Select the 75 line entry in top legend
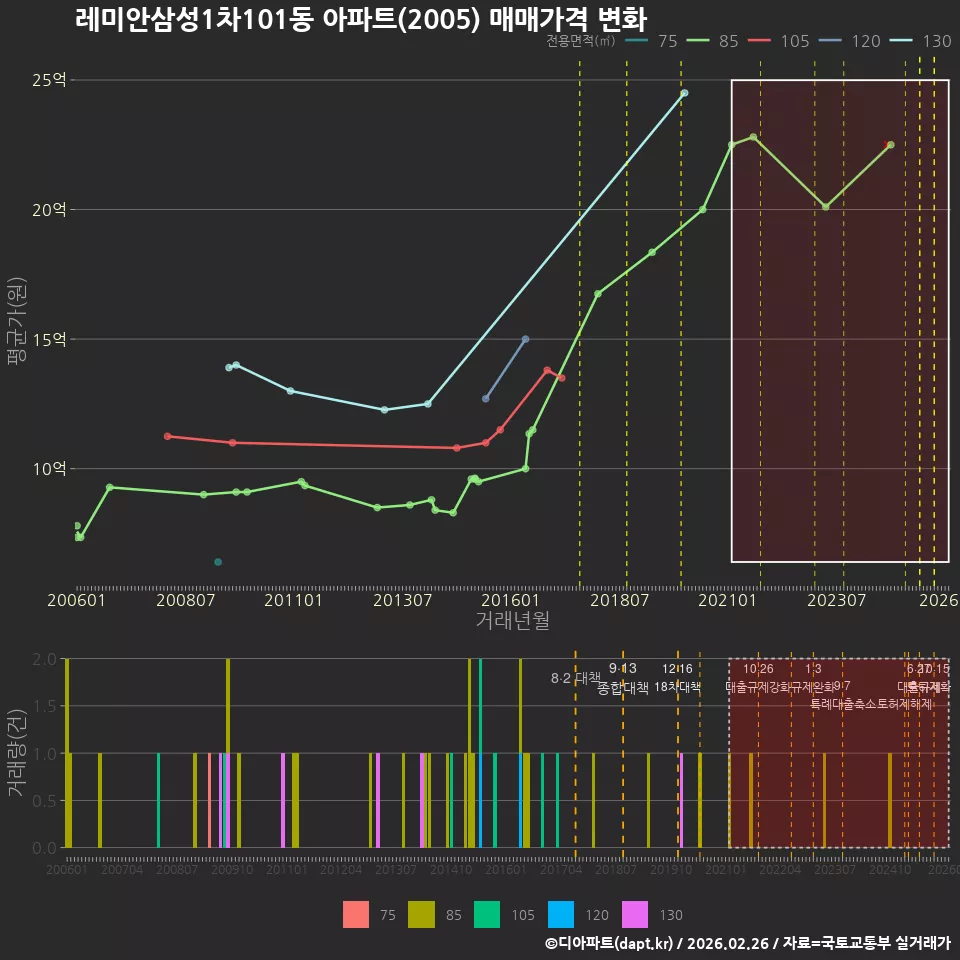The width and height of the screenshot is (960, 960). click(x=651, y=41)
